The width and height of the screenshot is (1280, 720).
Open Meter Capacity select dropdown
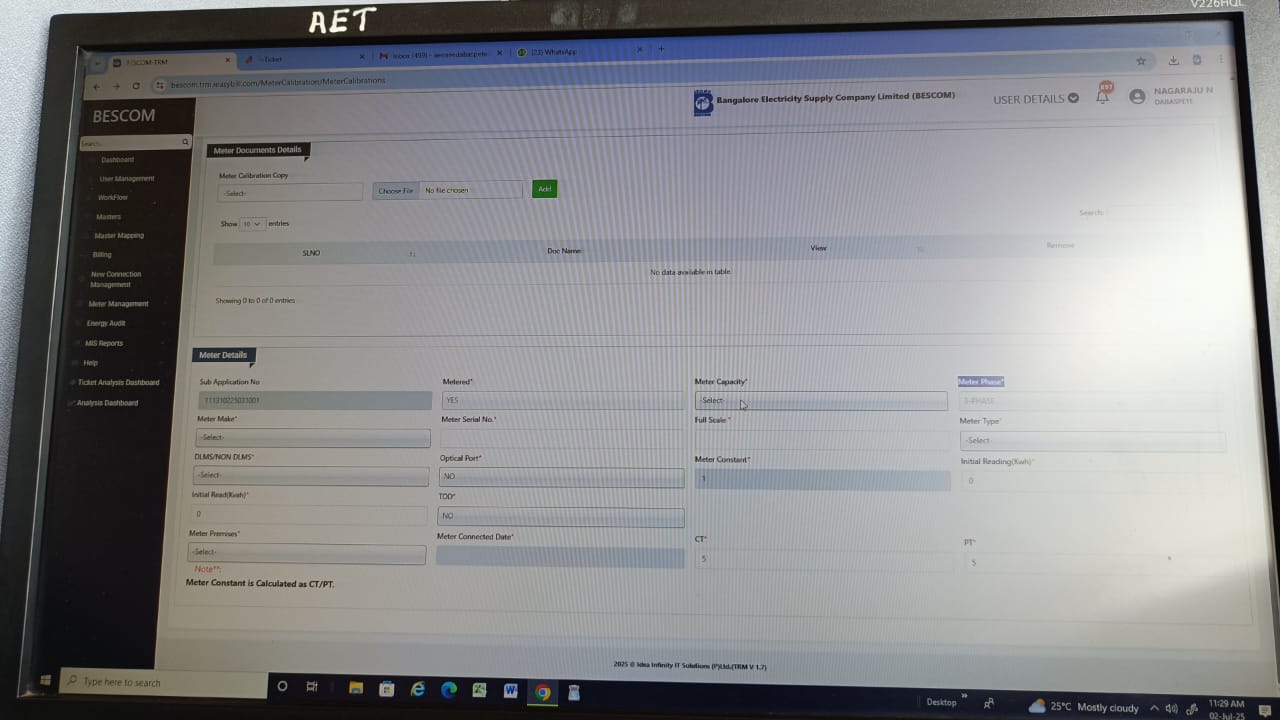pyautogui.click(x=821, y=401)
